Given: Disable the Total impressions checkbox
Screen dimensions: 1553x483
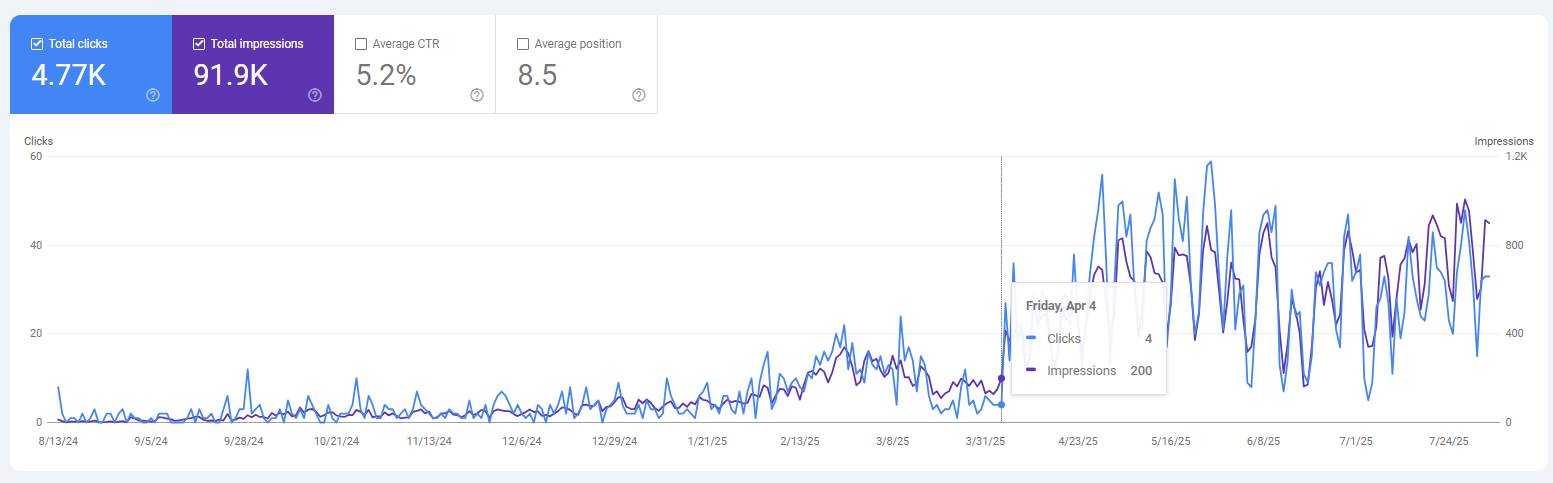Looking at the screenshot, I should 199,44.
